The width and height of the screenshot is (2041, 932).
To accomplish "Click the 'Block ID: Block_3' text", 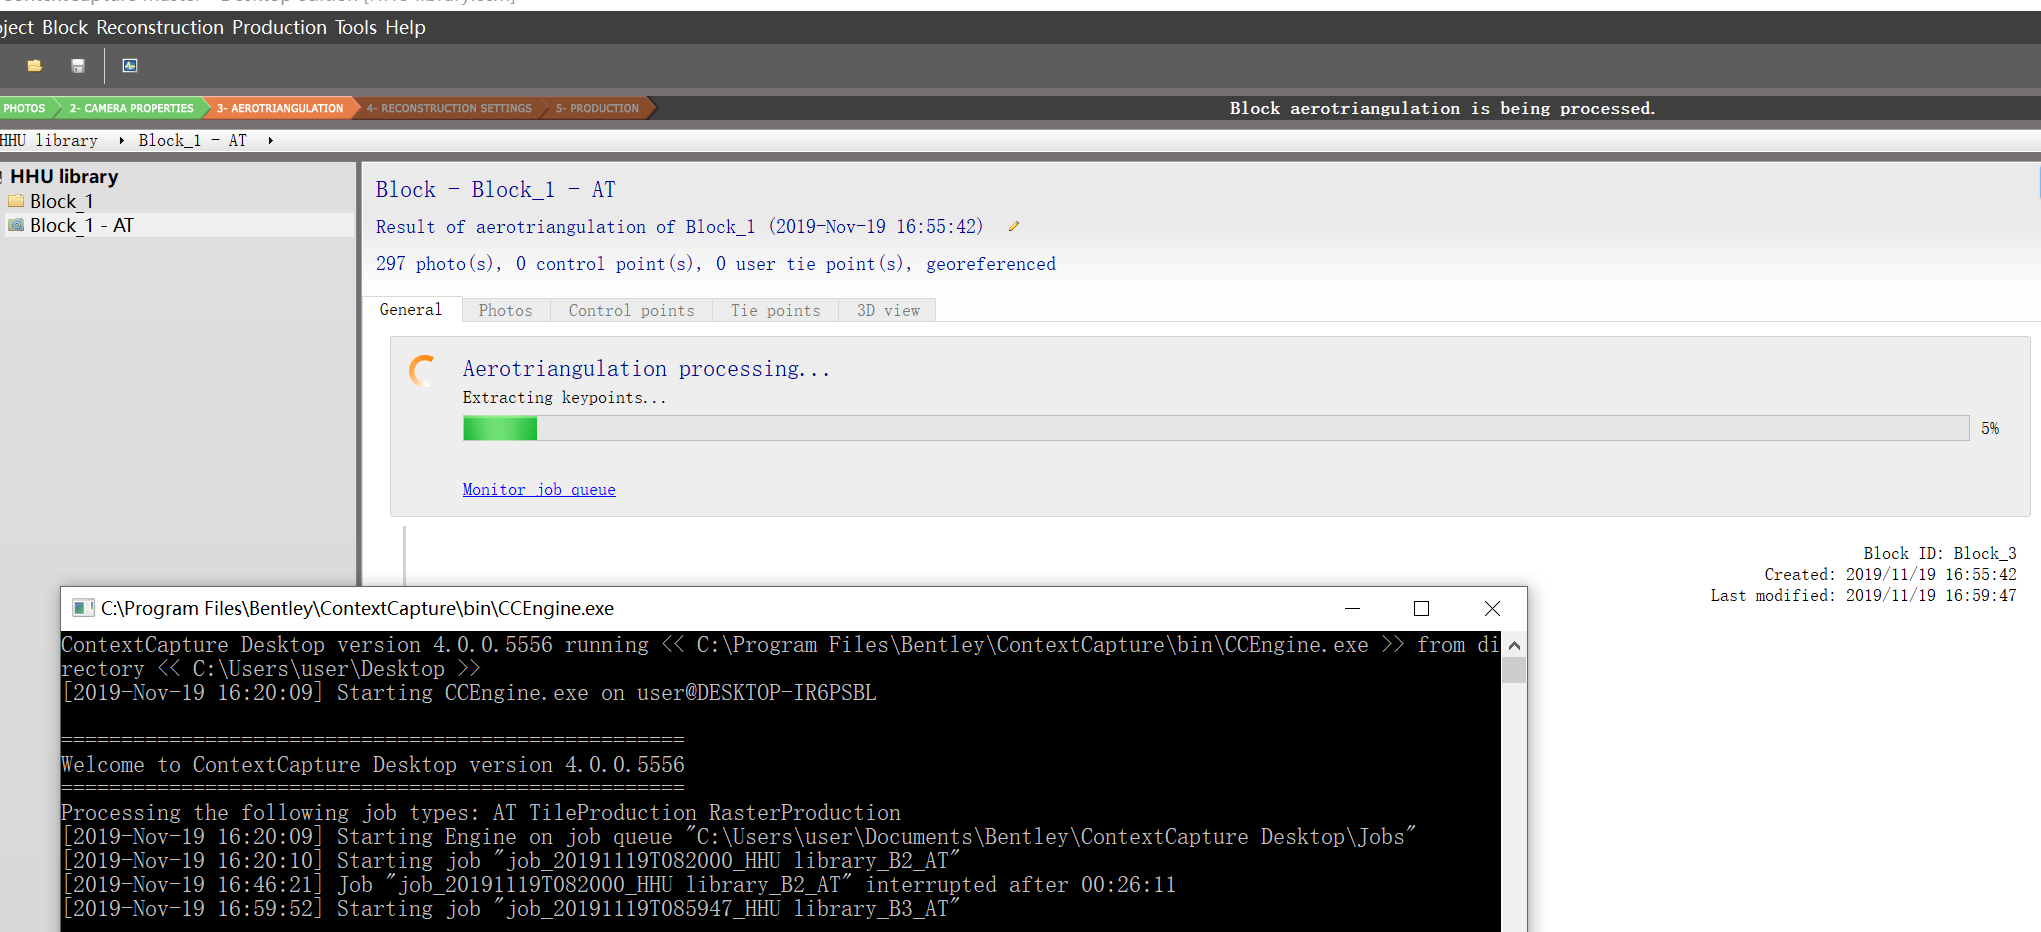I will [1940, 553].
